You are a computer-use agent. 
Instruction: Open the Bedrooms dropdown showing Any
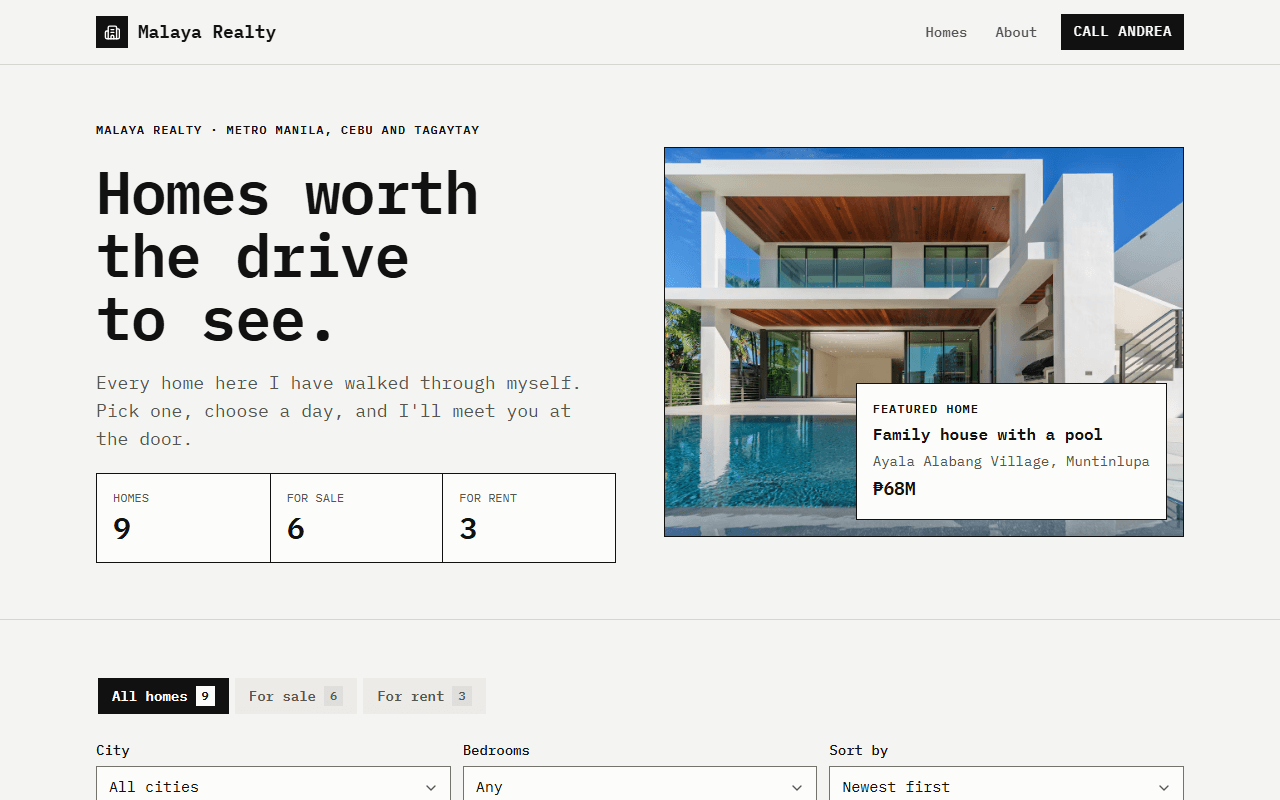point(640,786)
